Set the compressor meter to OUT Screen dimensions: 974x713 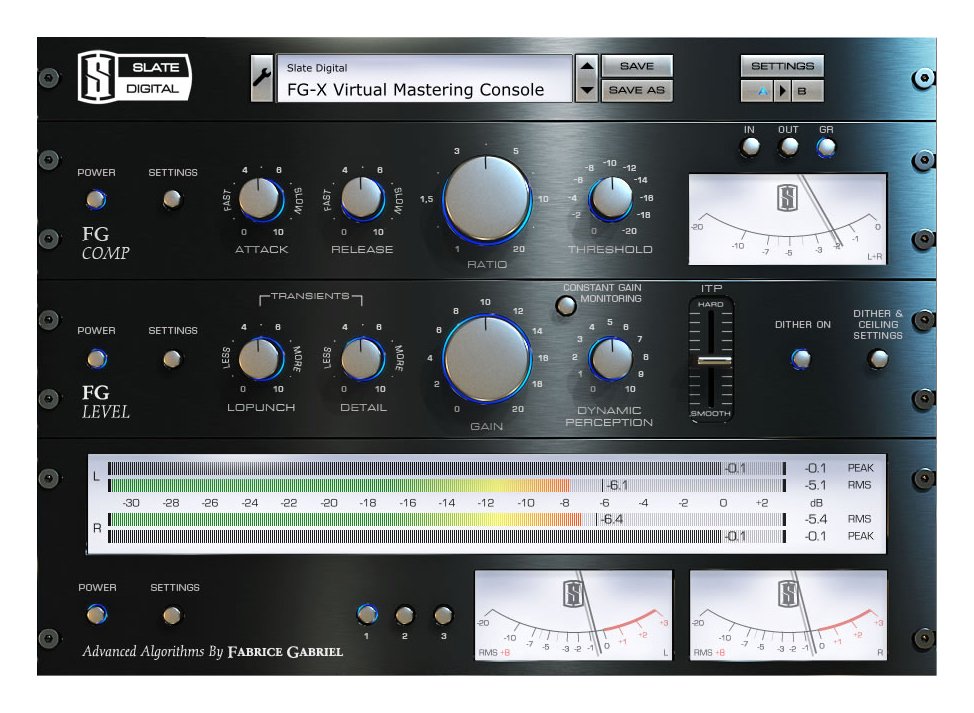[x=789, y=147]
